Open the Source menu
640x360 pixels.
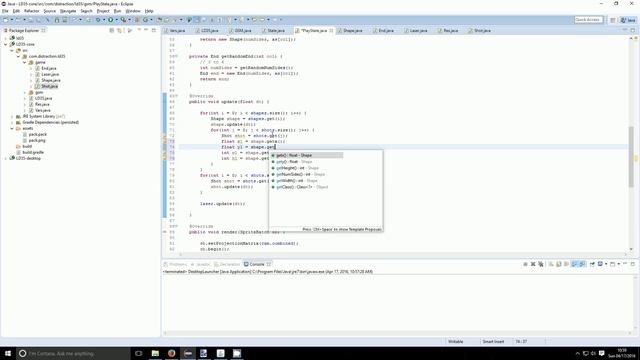[x=49, y=11]
